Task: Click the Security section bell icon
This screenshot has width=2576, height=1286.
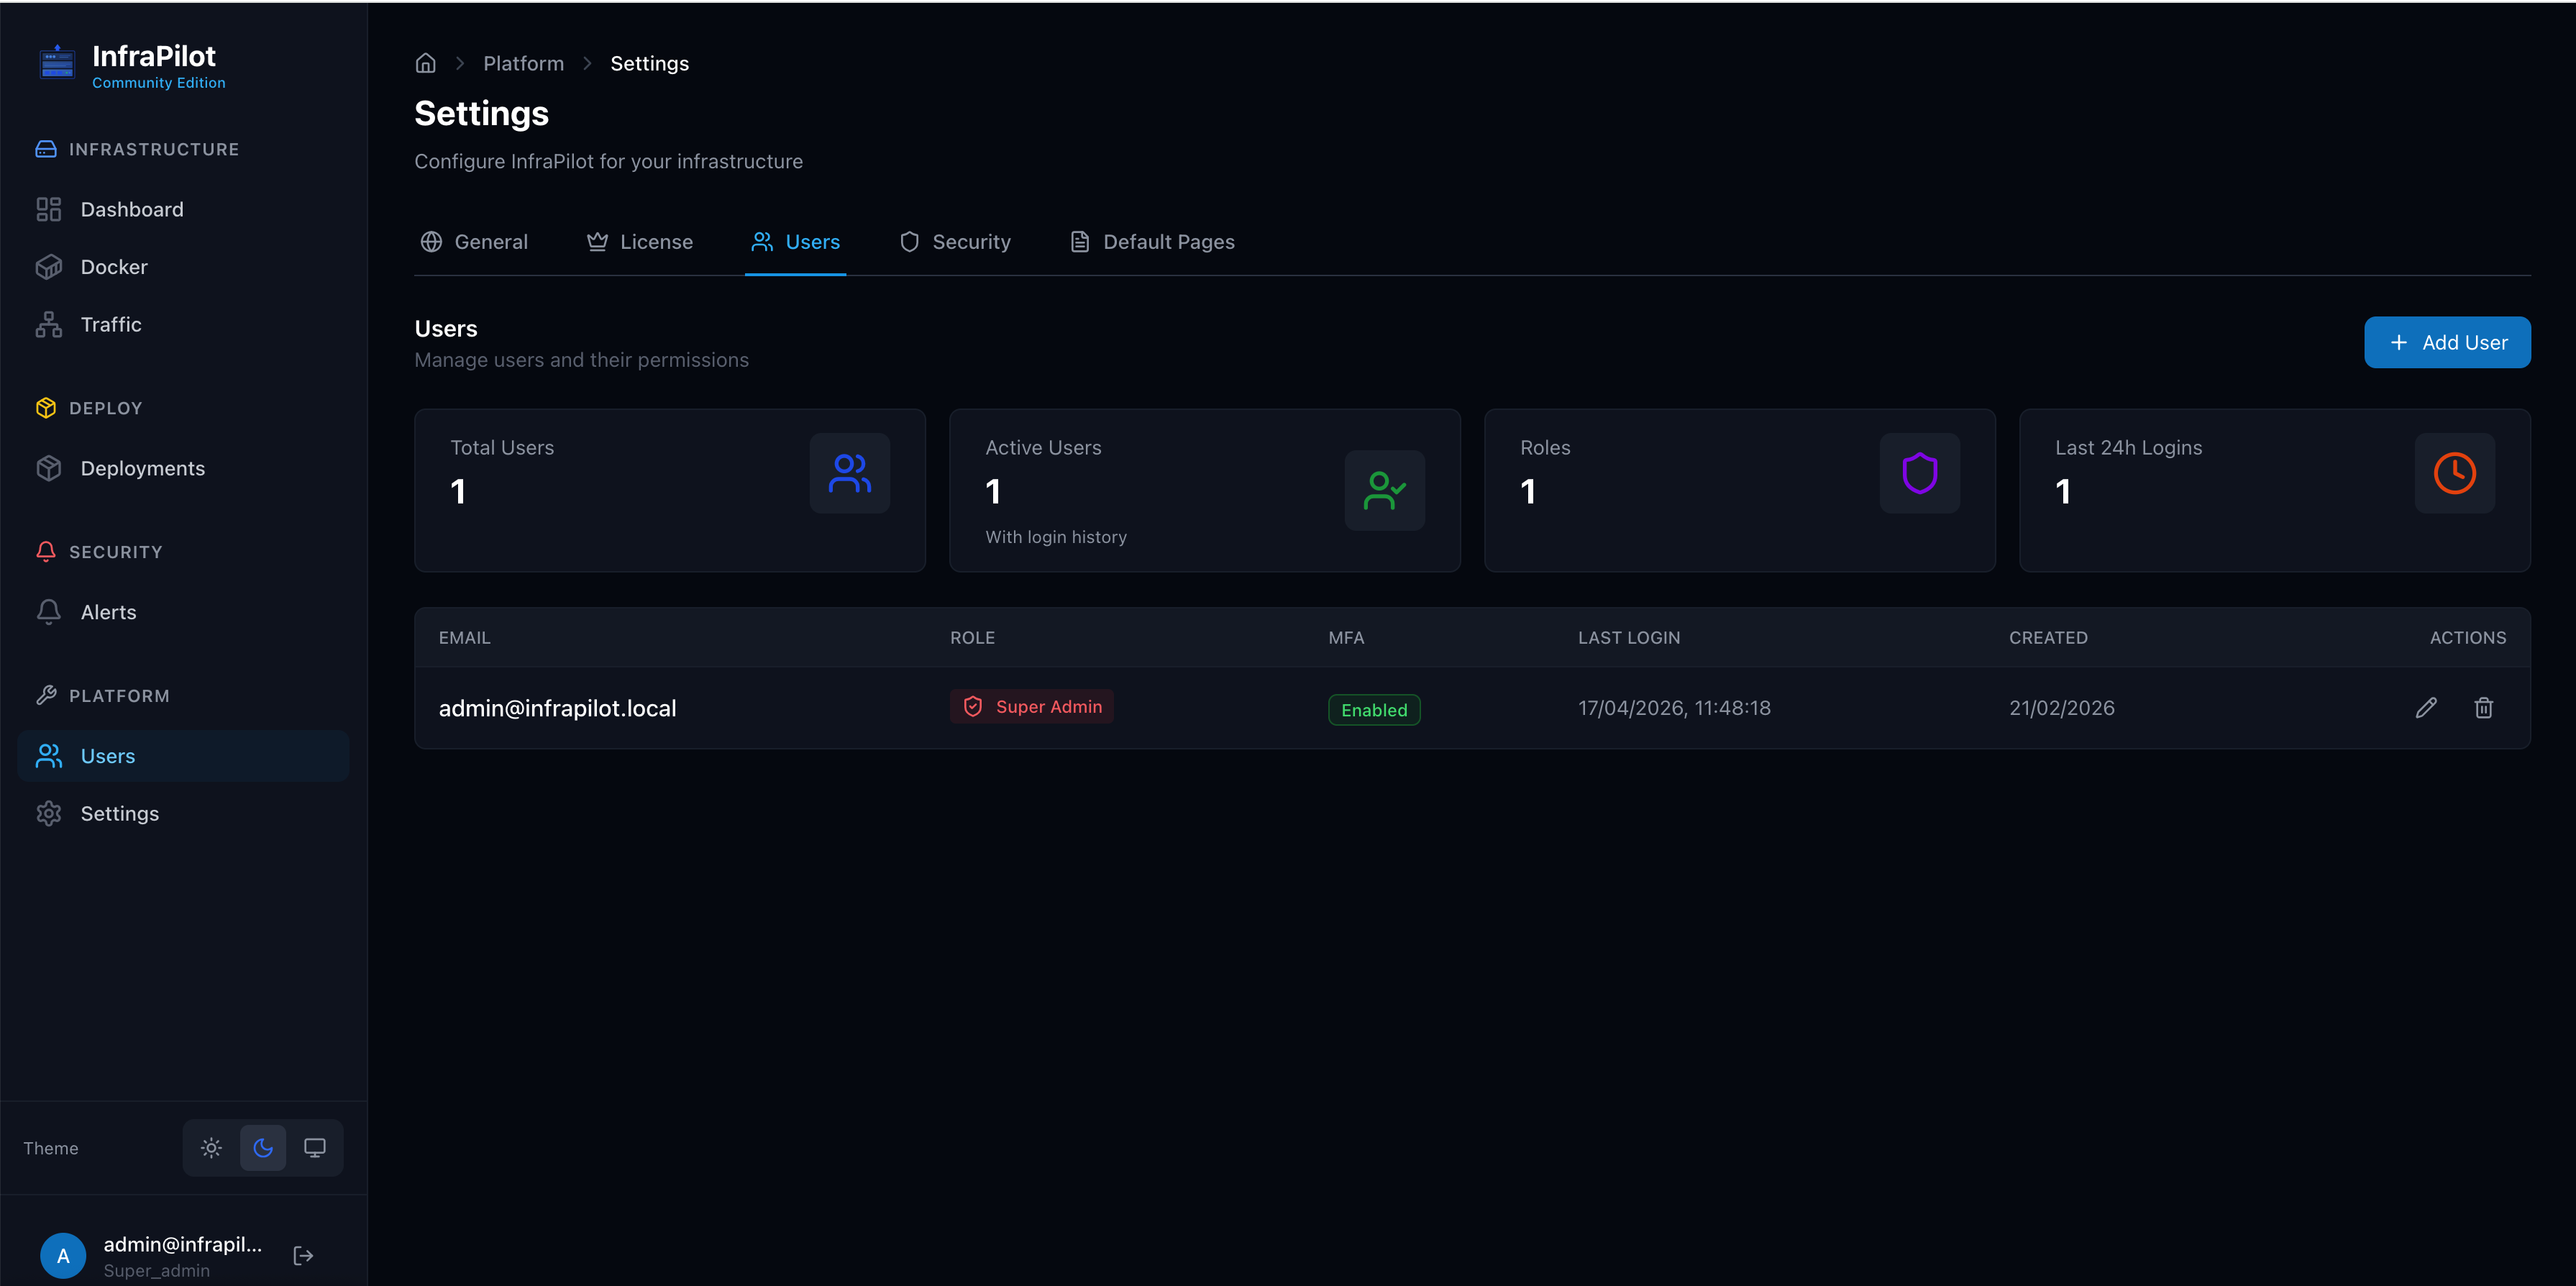Action: (x=46, y=552)
